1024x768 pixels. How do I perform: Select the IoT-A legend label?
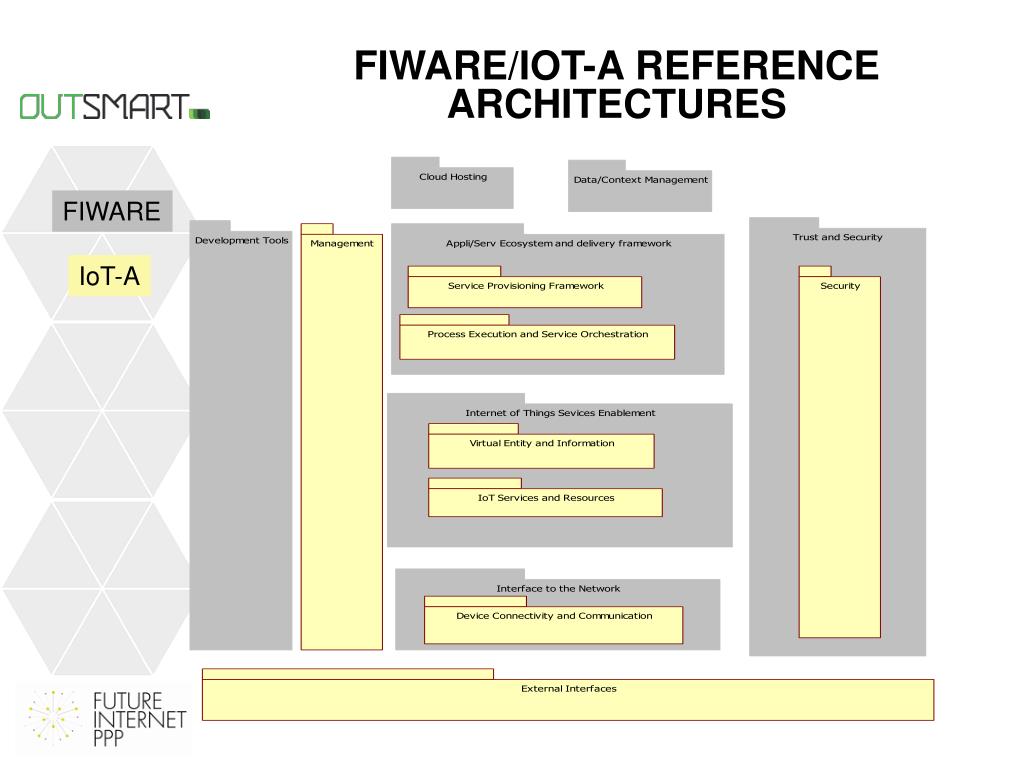(110, 276)
